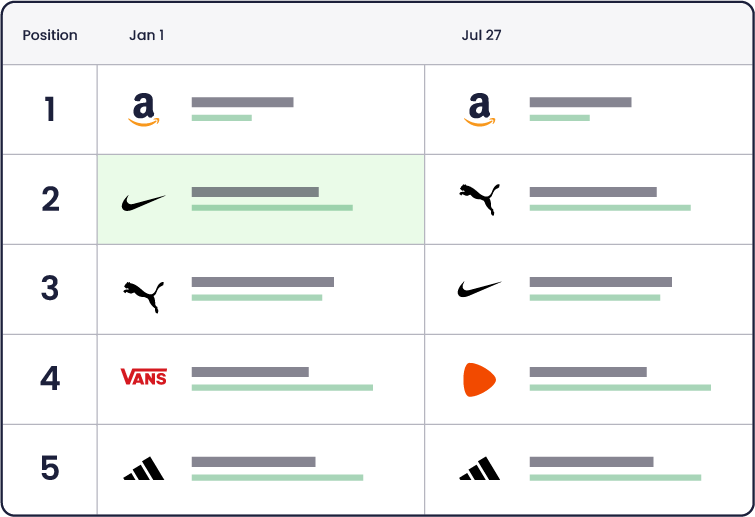
Task: Click the Amazon logo under Jul 27
Action: tap(479, 110)
